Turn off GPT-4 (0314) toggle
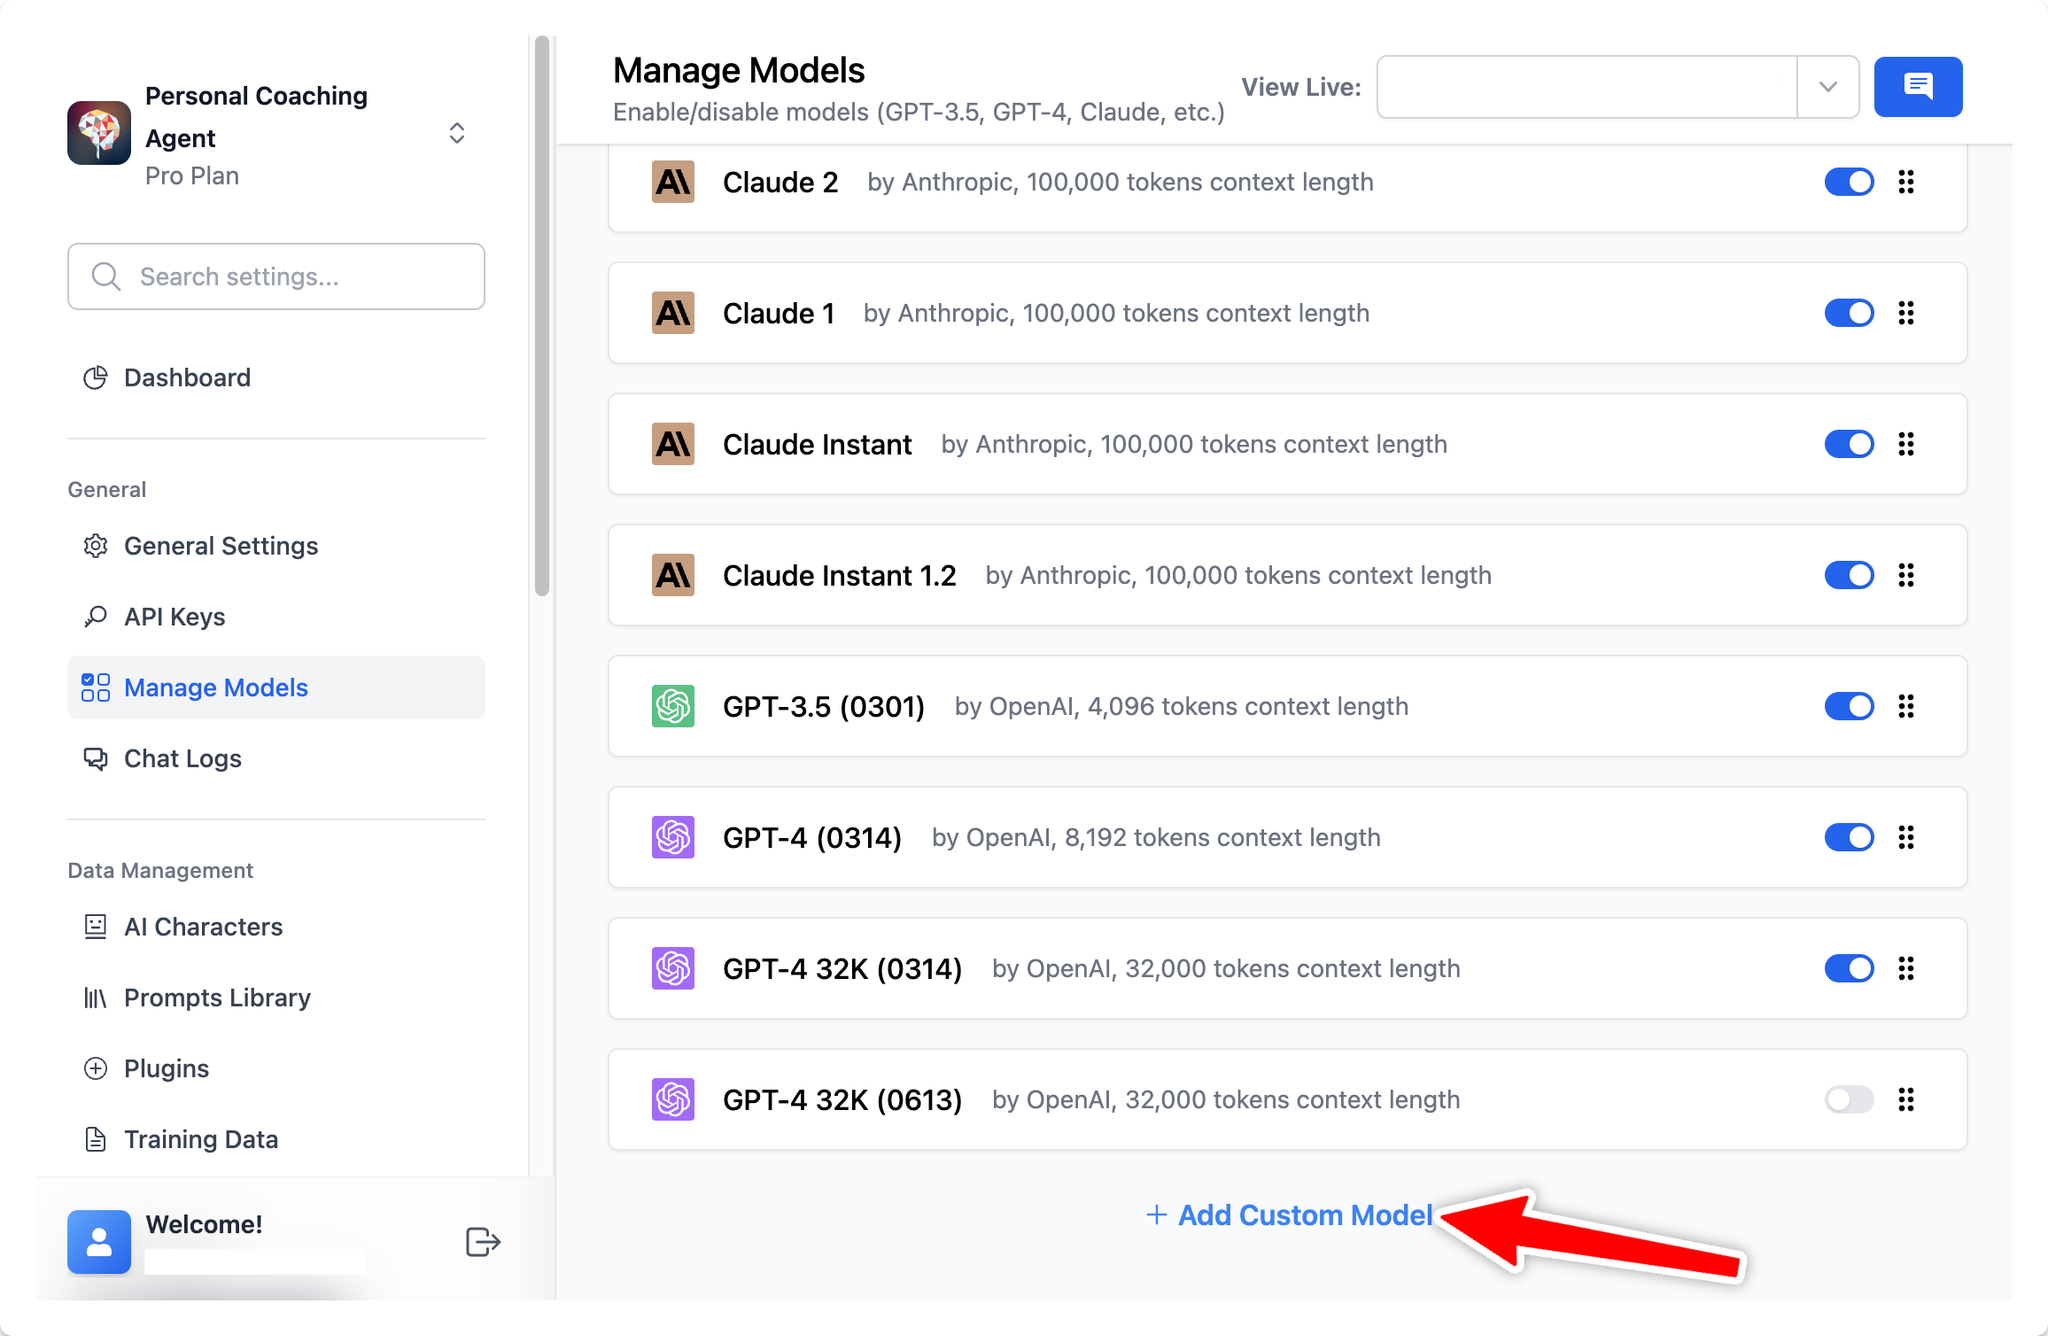 pyautogui.click(x=1849, y=837)
